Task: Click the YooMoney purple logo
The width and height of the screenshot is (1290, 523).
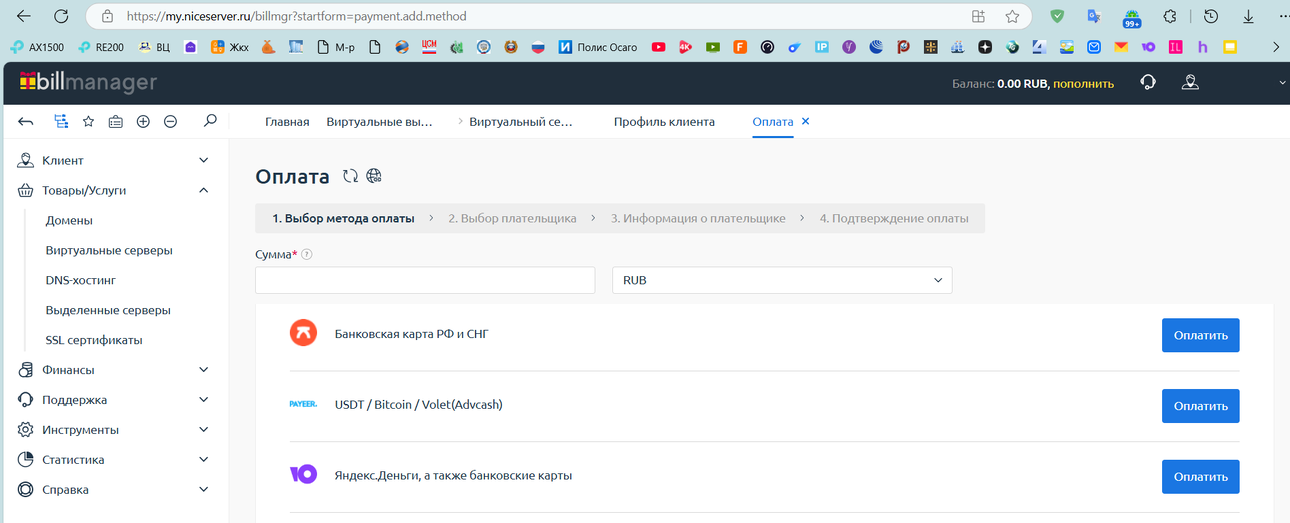Action: tap(303, 475)
